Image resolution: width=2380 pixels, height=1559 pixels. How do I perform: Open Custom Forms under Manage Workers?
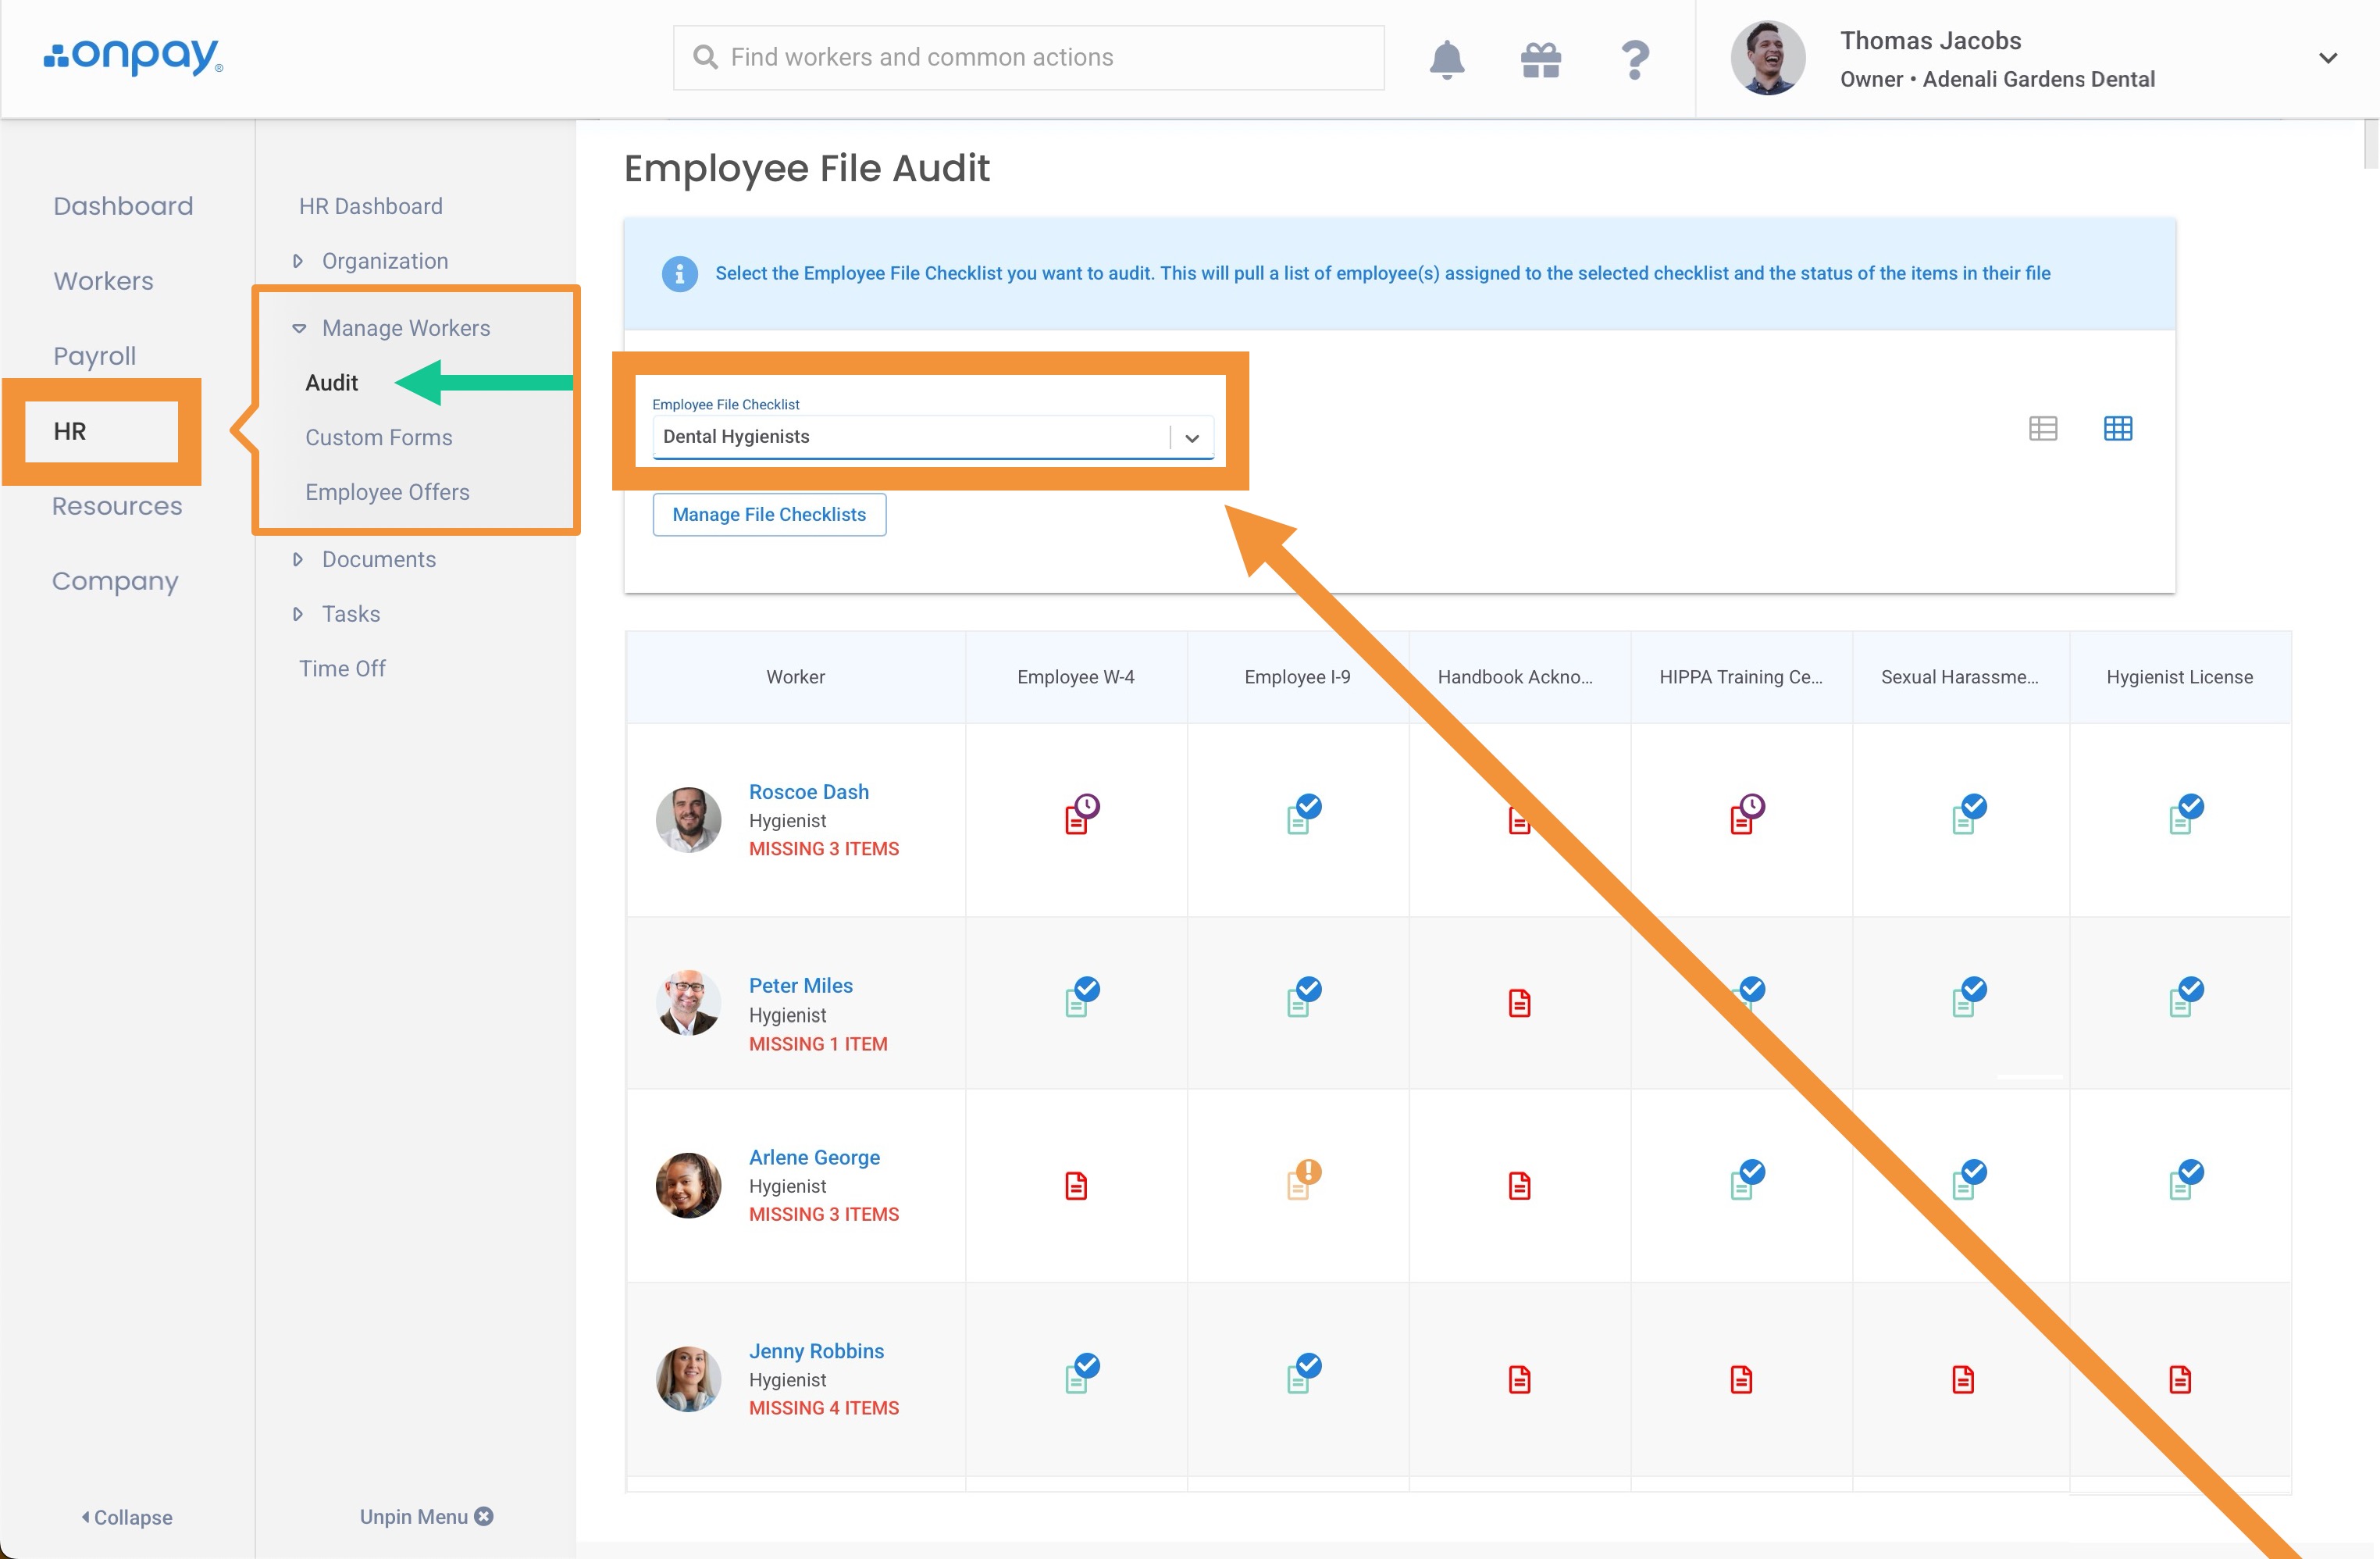378,437
